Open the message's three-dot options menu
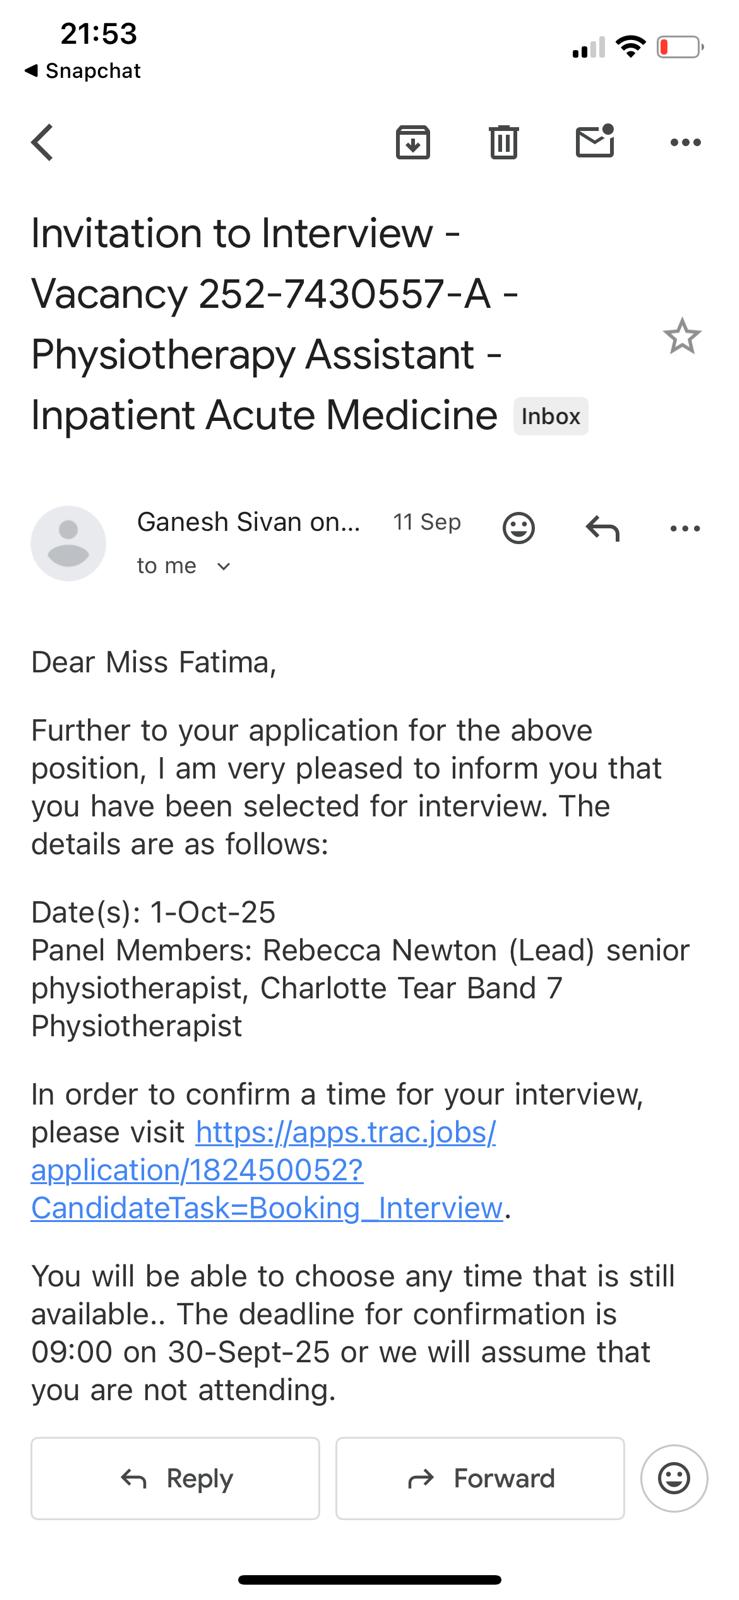Screen dimensions: 739x1600 [685, 527]
